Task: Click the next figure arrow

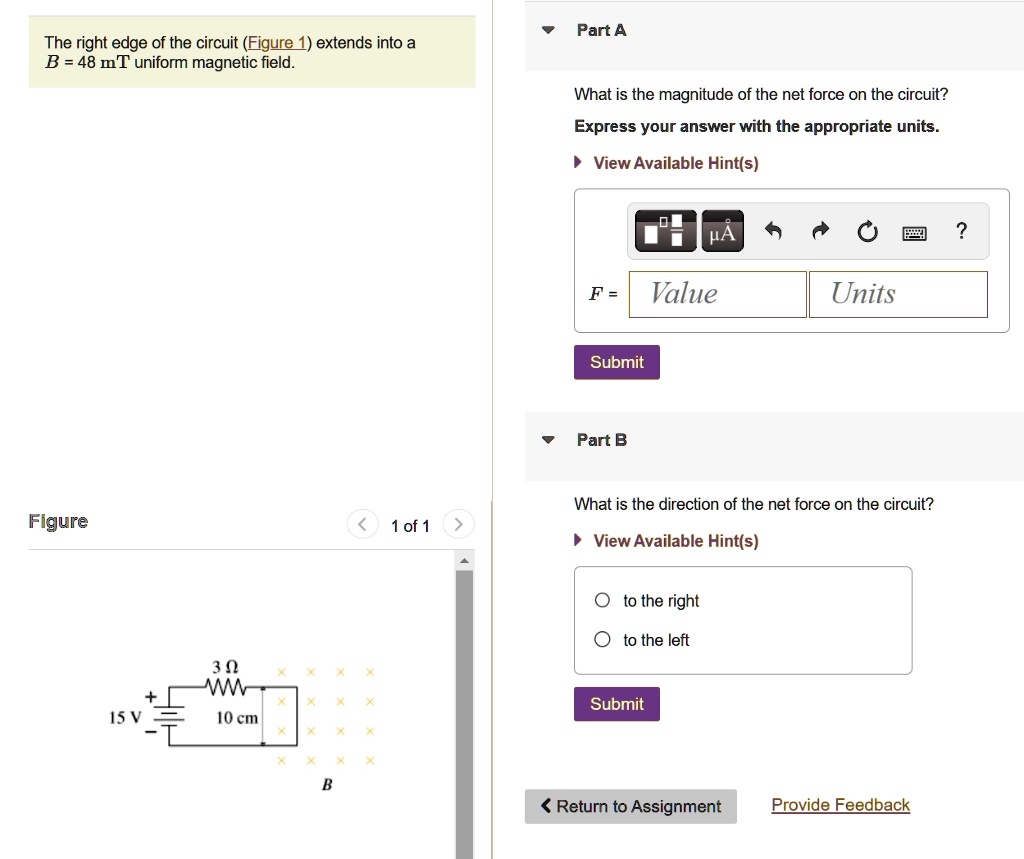Action: tap(458, 523)
